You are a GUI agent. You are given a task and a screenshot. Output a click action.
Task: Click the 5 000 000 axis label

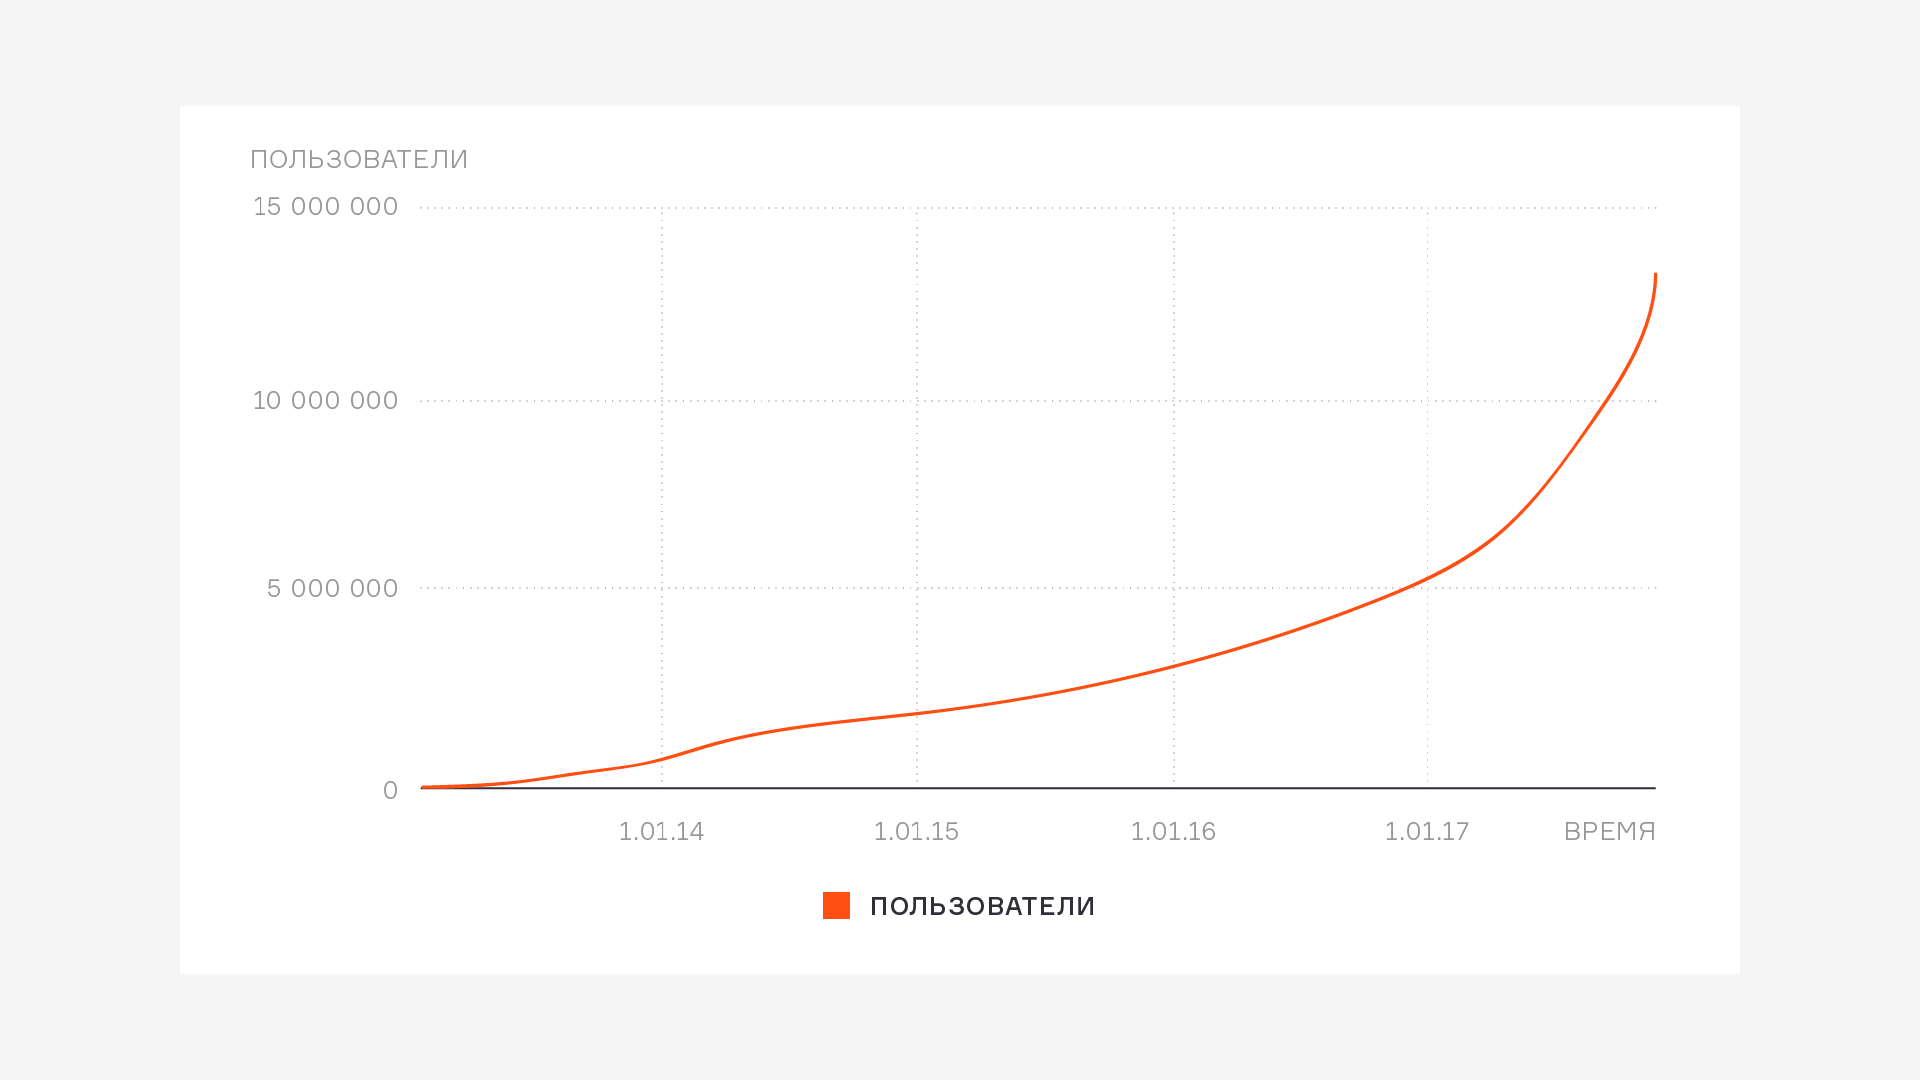pyautogui.click(x=333, y=589)
